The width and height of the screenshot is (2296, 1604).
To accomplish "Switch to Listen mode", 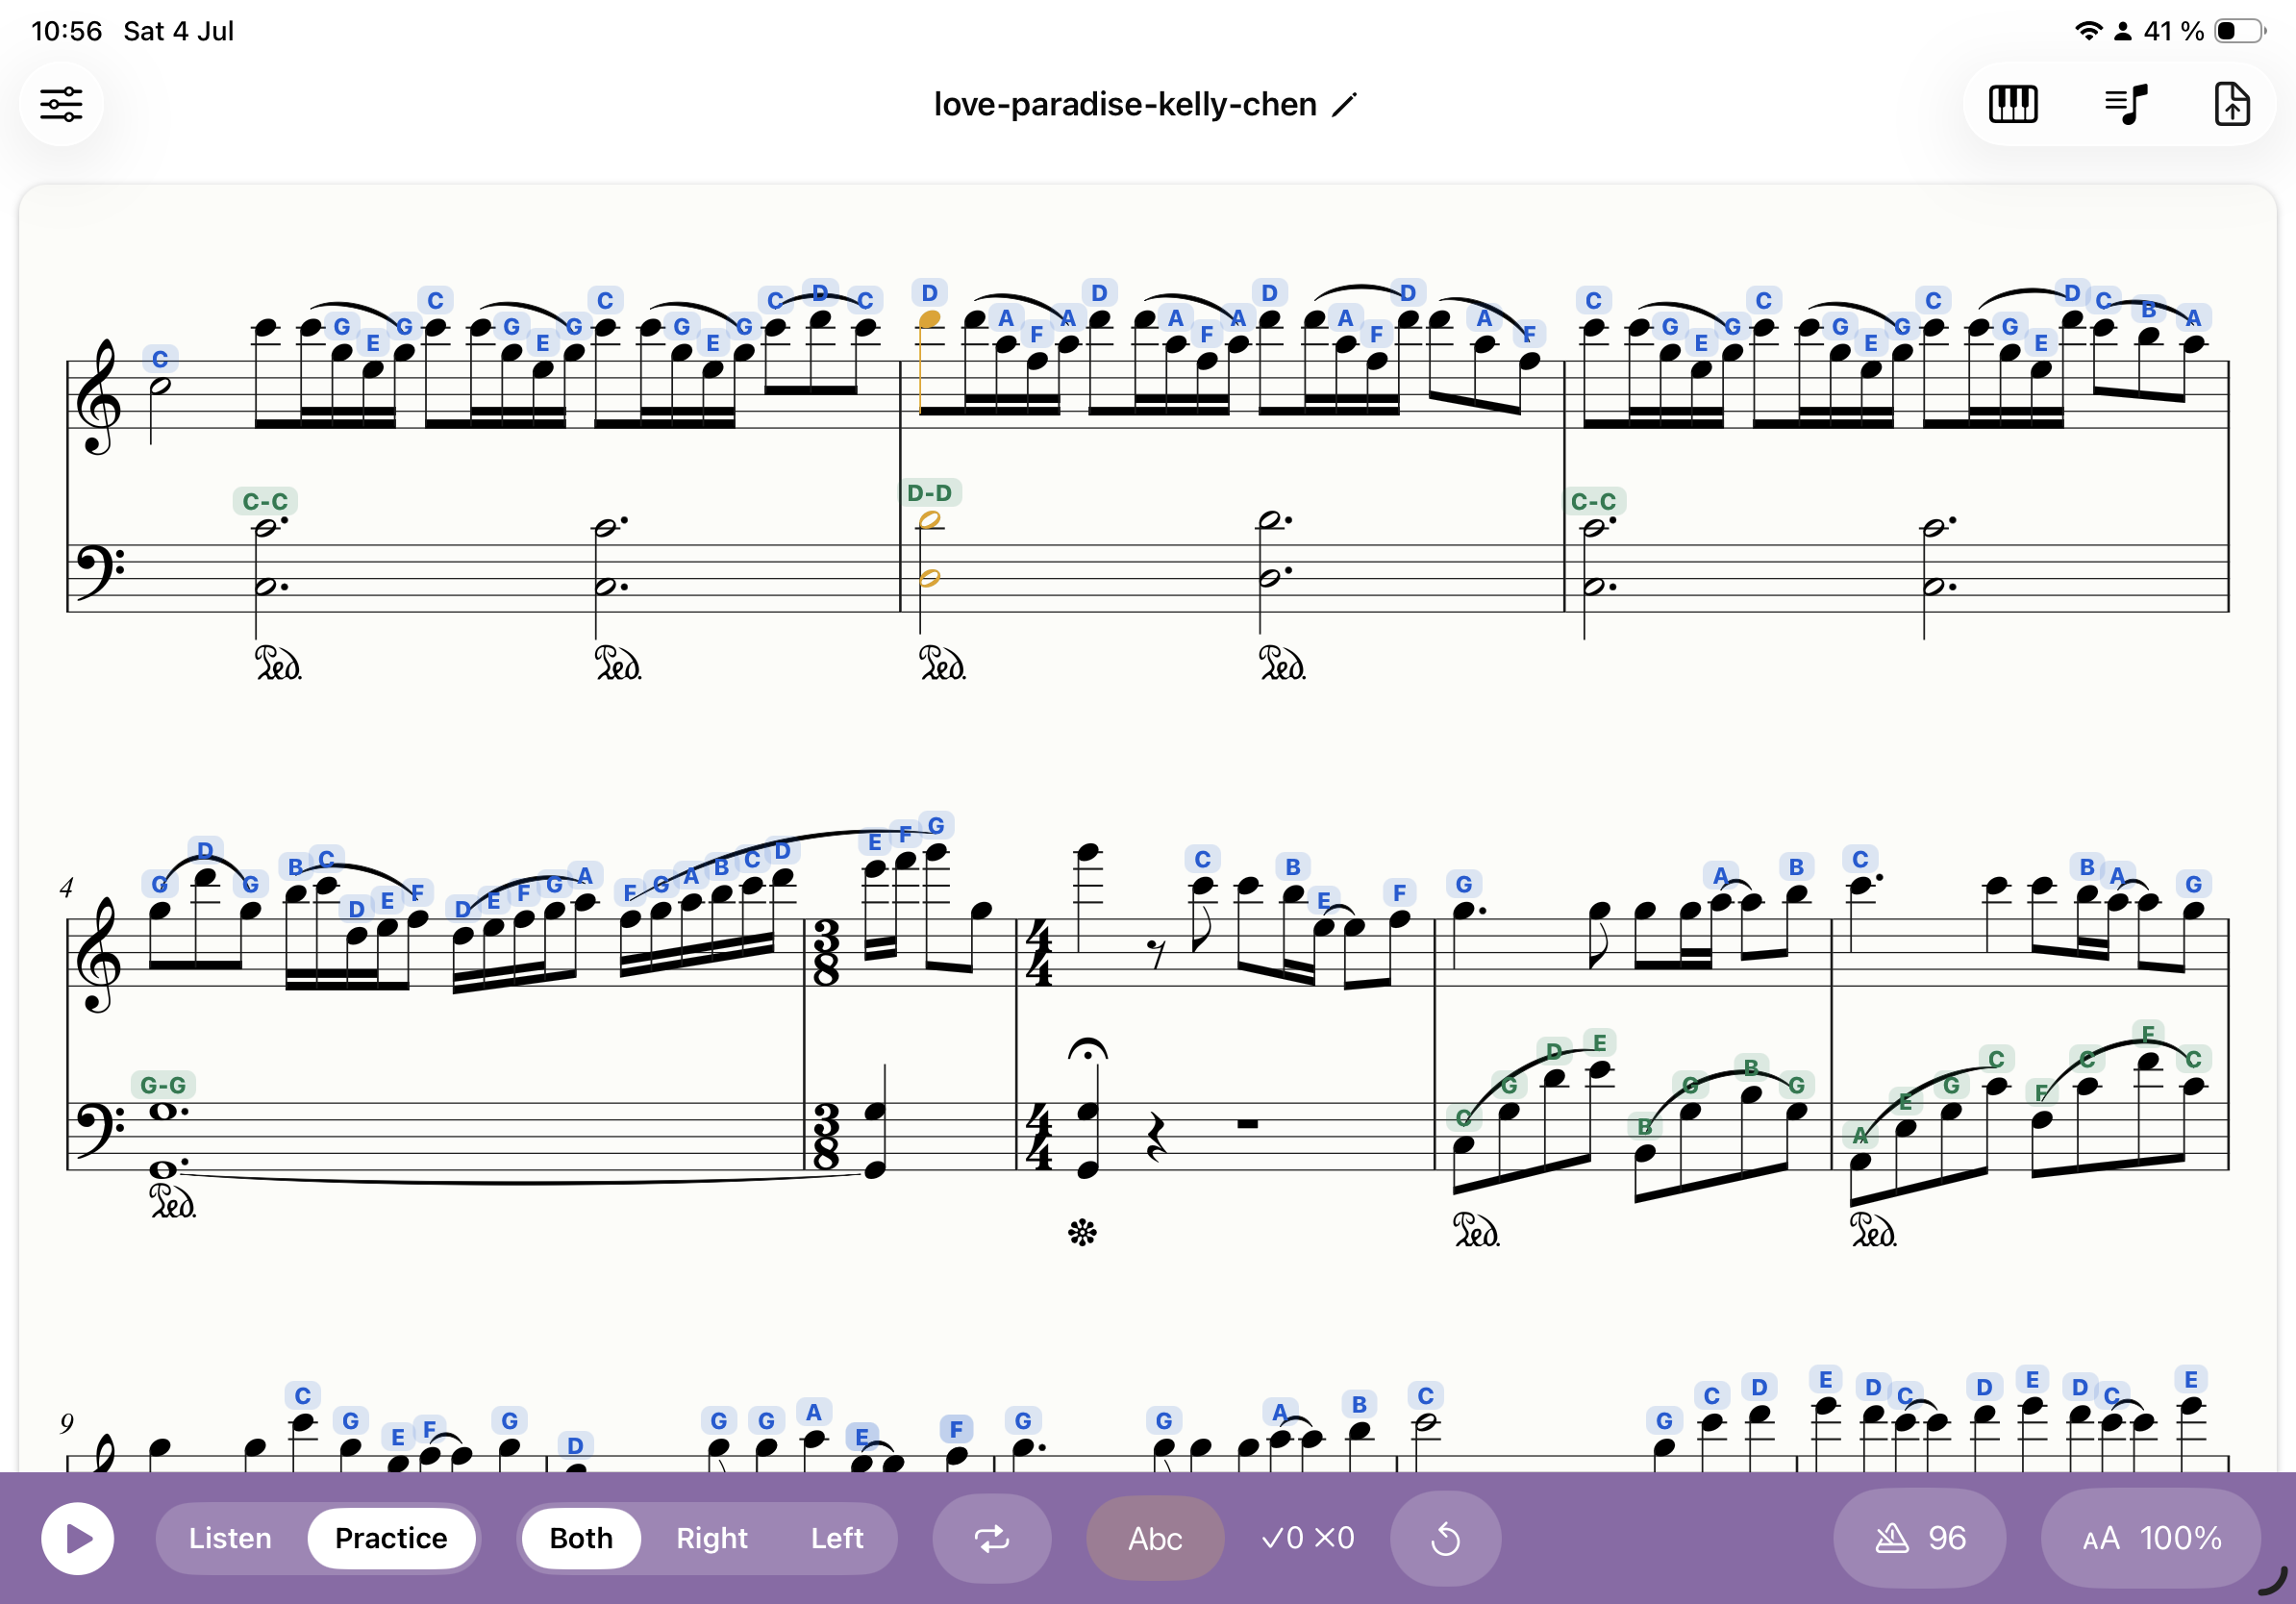I will click(230, 1538).
